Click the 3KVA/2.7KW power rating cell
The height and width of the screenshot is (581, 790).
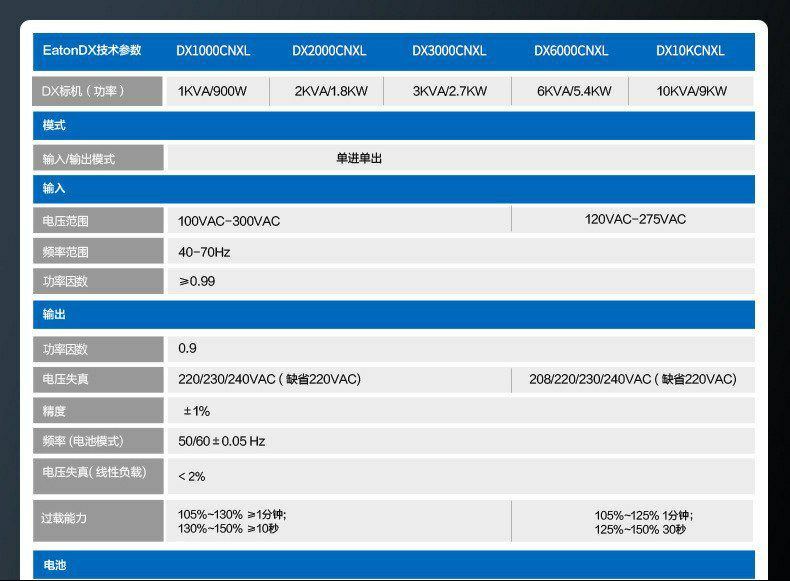coord(449,92)
